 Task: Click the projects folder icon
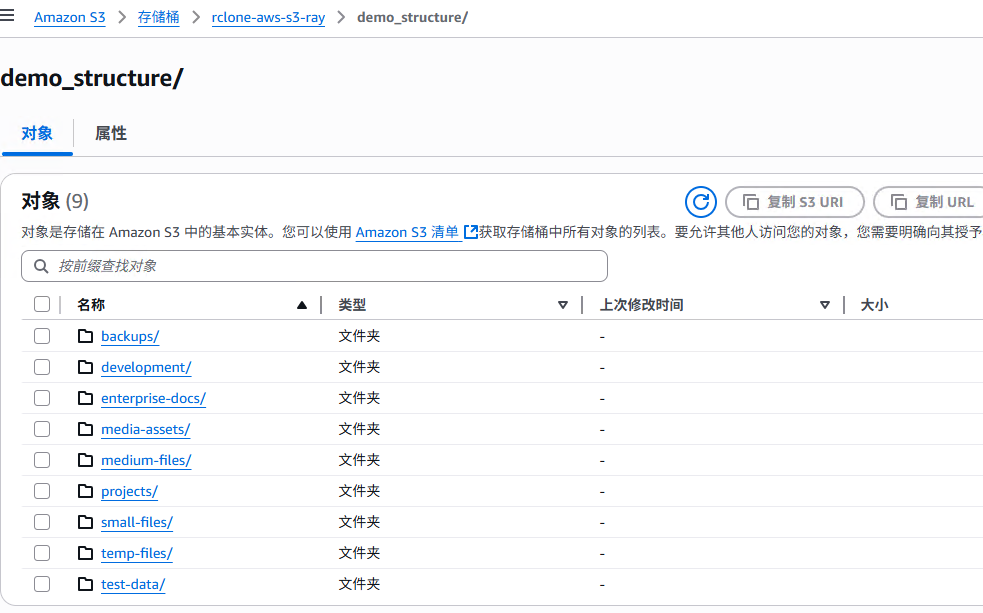pos(85,491)
